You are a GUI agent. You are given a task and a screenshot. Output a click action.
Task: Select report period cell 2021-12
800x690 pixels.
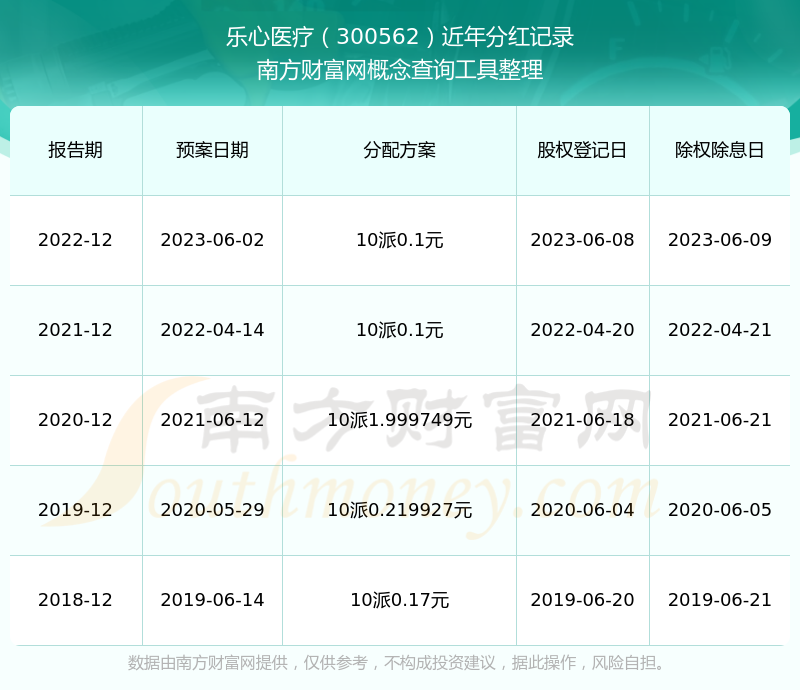tap(76, 330)
